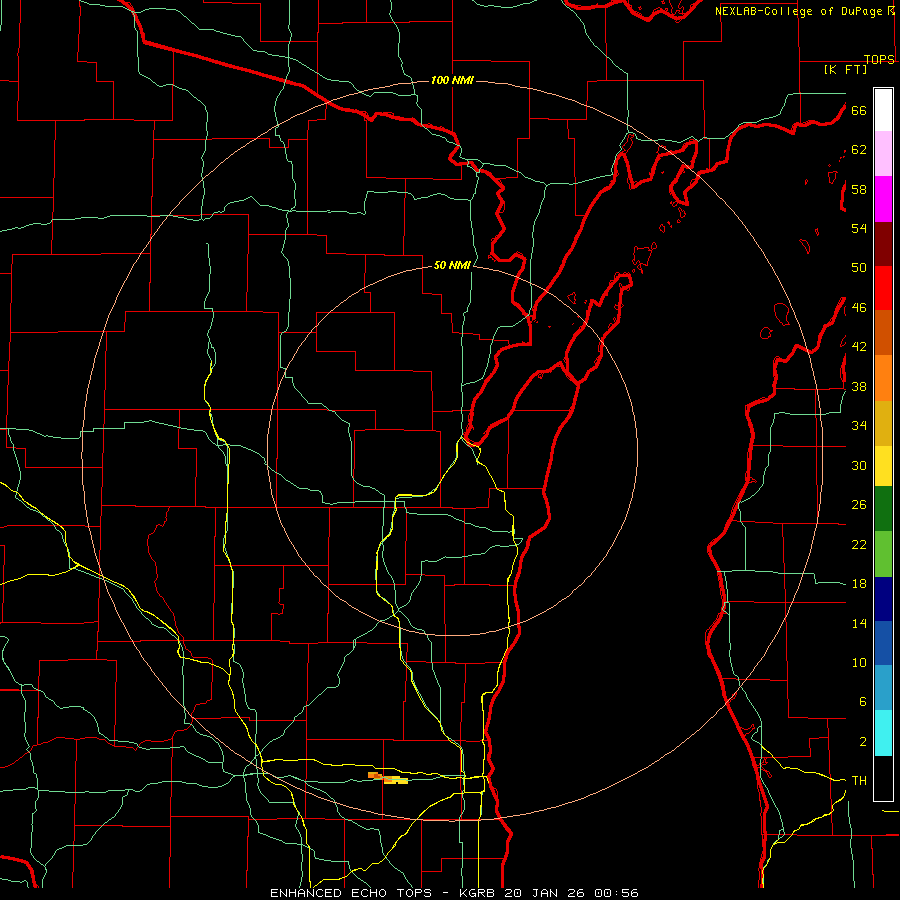The height and width of the screenshot is (900, 900).
Task: Click the light blue legend swatch near 6
Action: click(x=883, y=688)
